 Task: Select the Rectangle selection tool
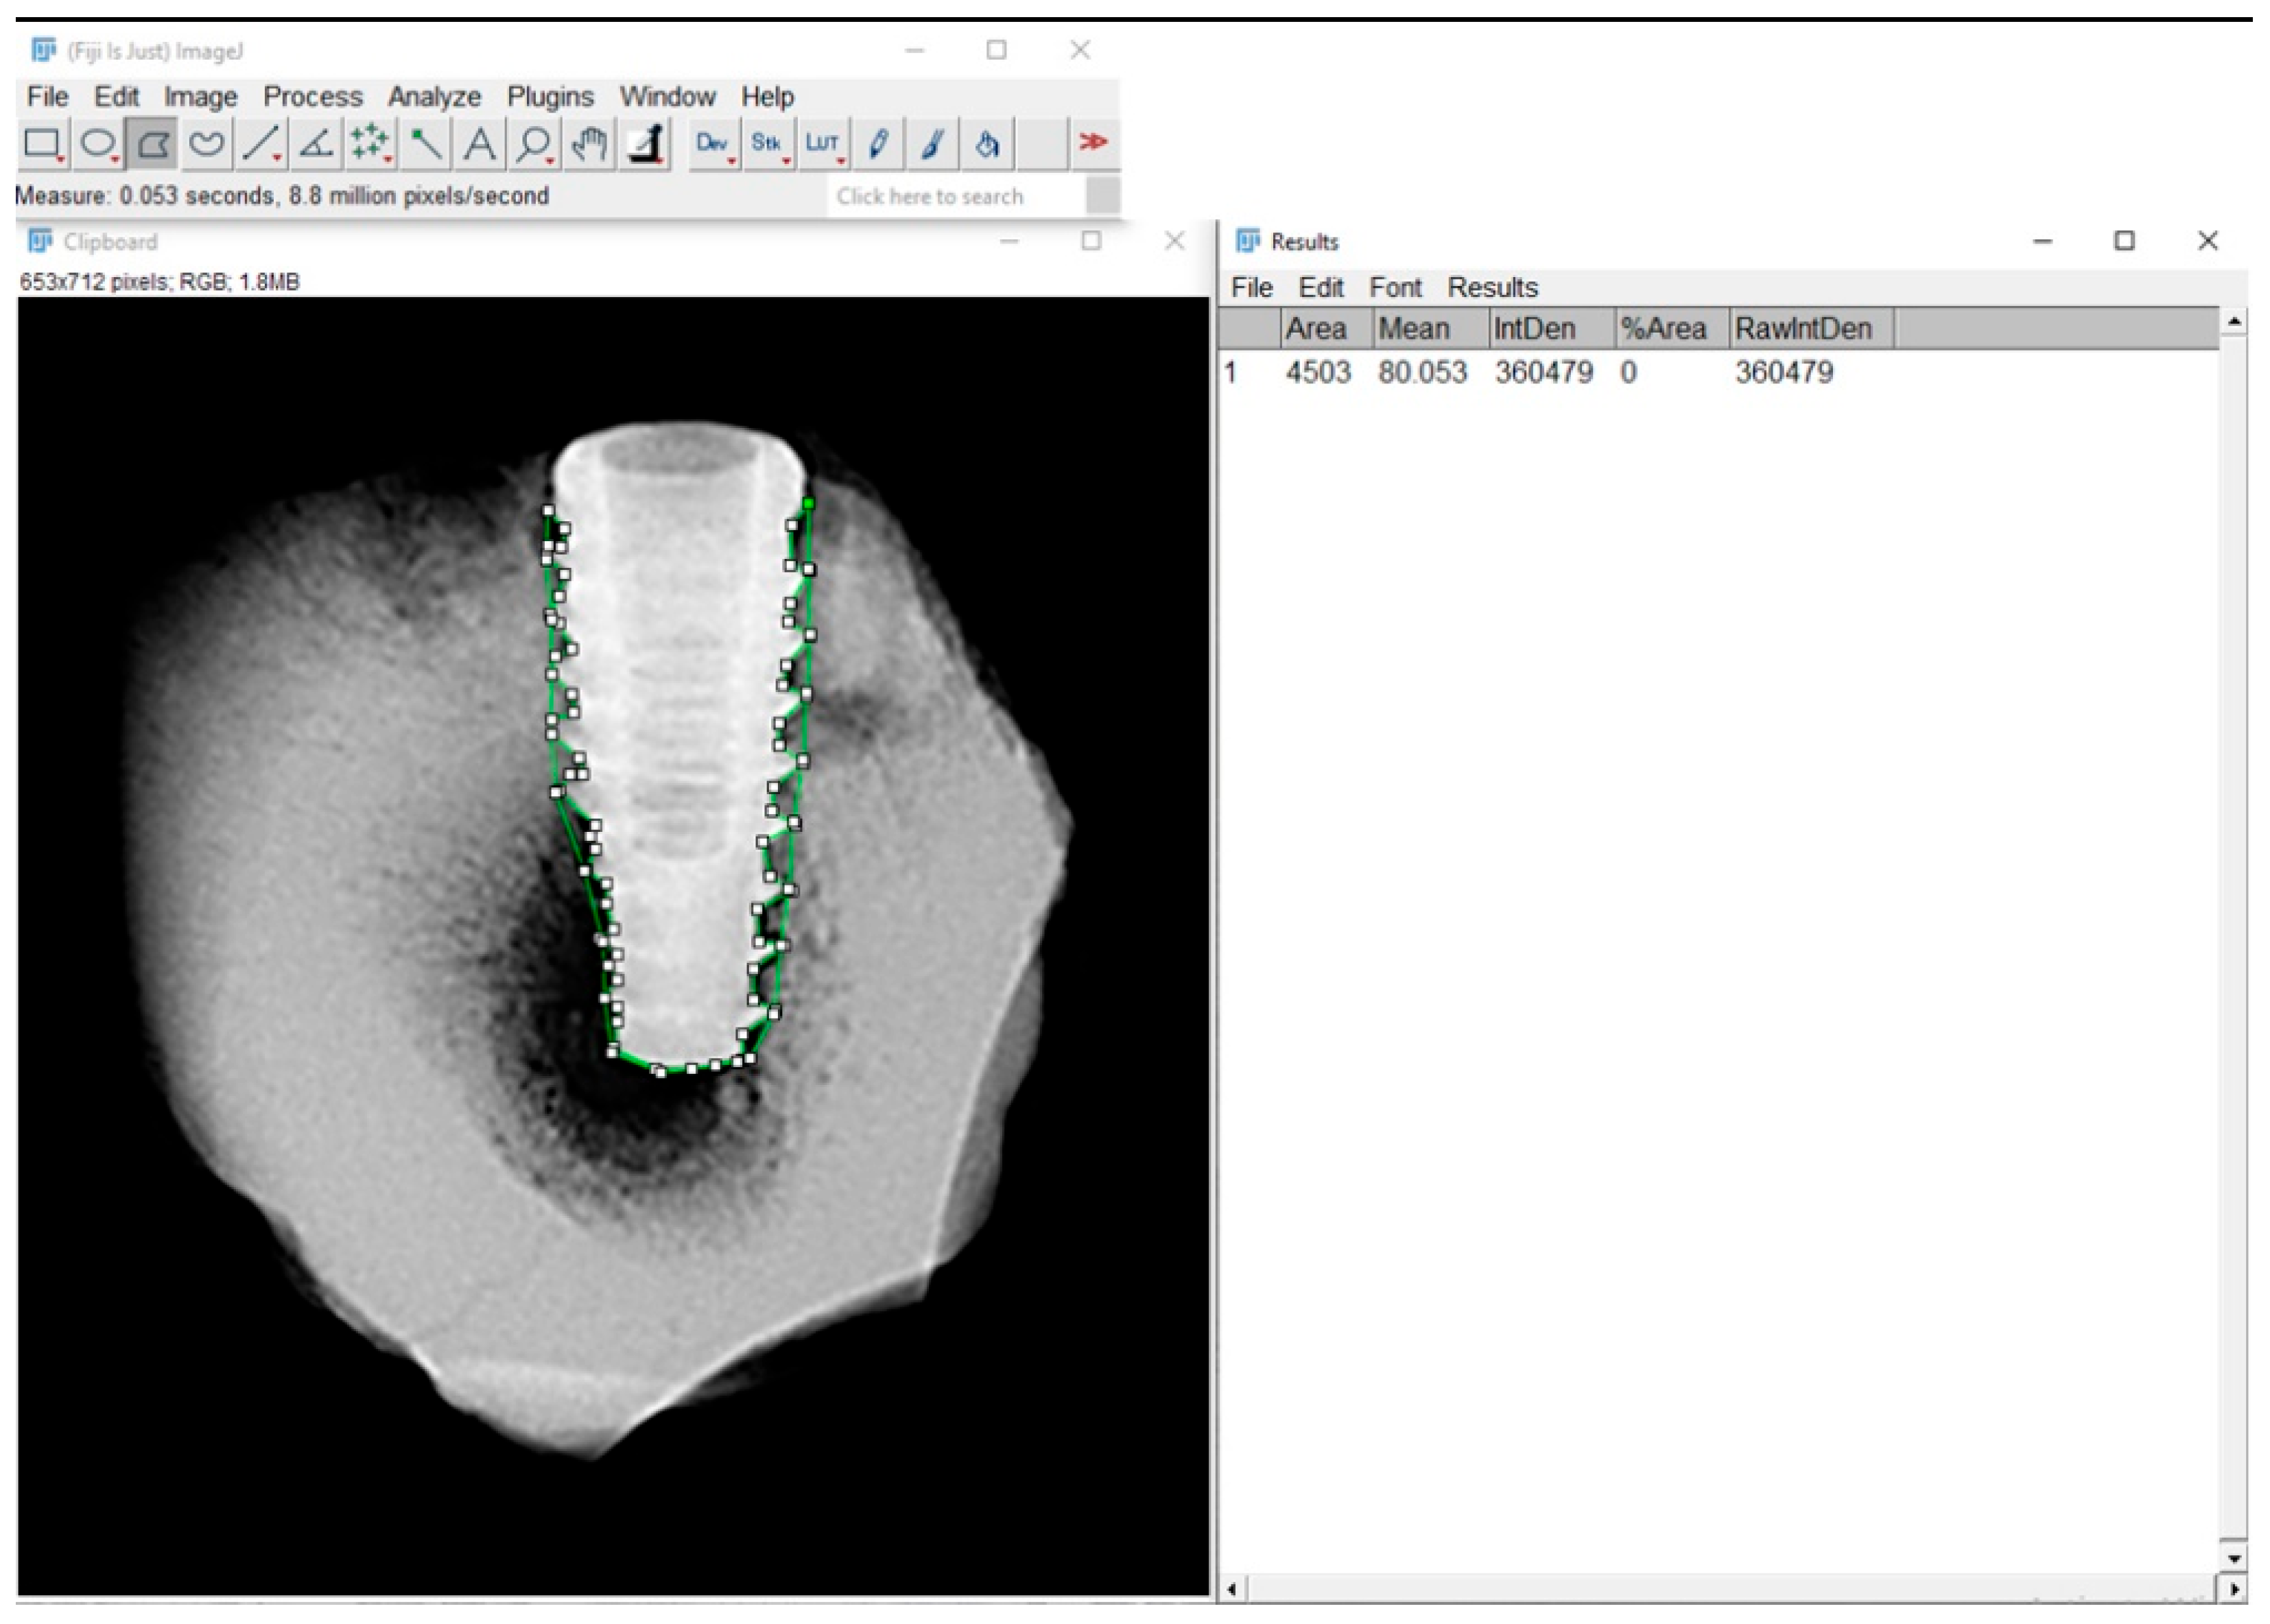[41, 144]
